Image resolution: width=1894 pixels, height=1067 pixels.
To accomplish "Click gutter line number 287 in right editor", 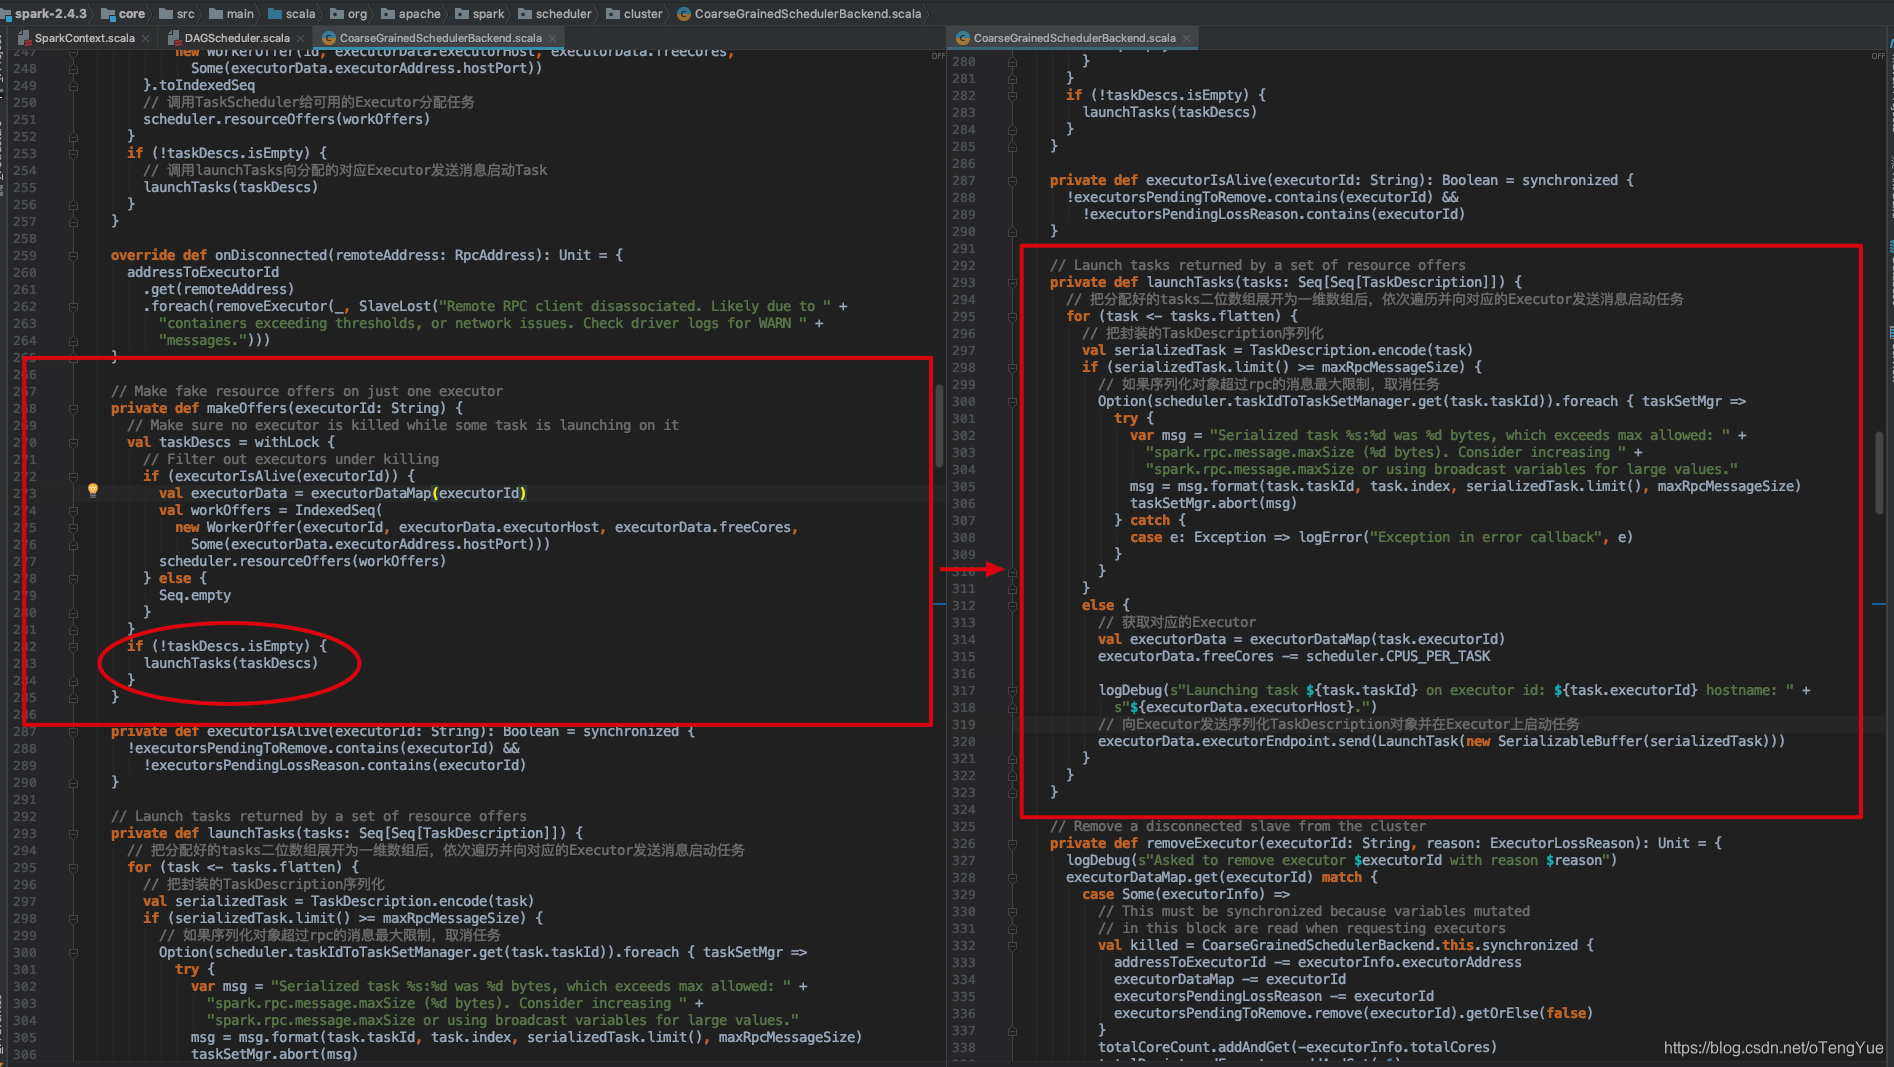I will [963, 180].
